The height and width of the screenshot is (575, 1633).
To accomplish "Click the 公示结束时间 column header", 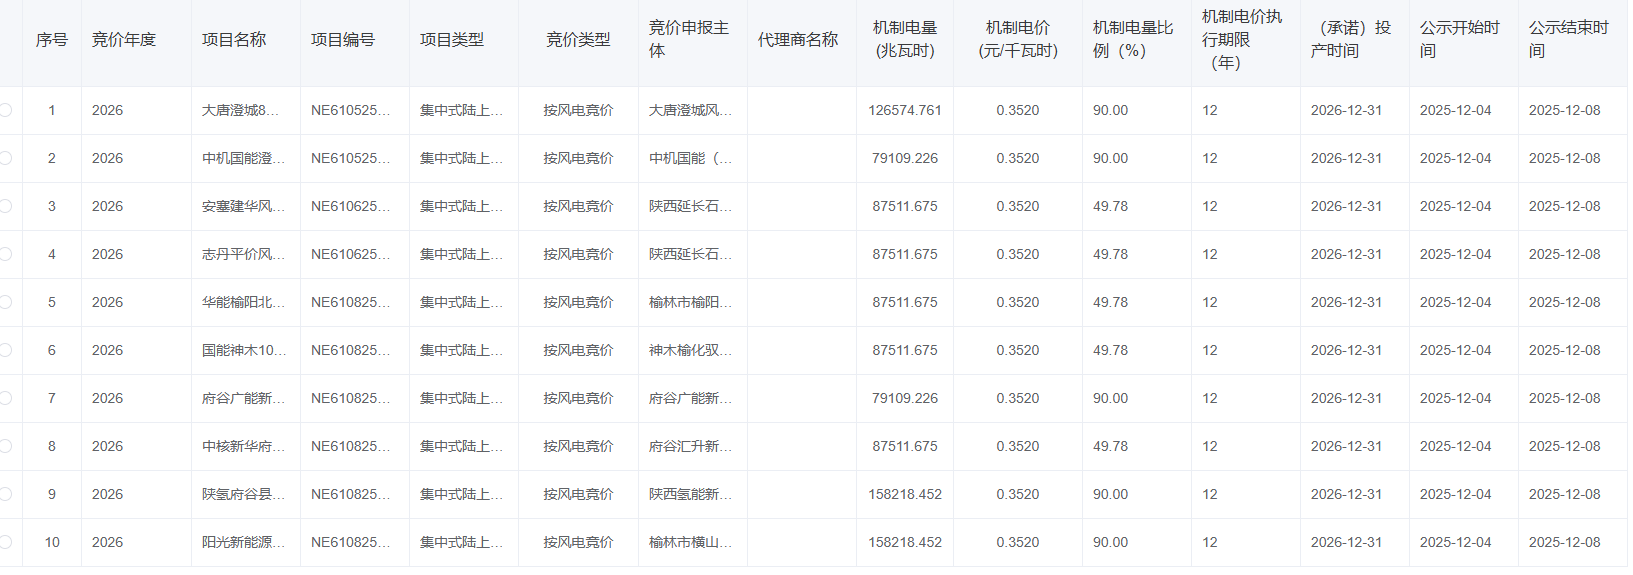I will coord(1568,40).
